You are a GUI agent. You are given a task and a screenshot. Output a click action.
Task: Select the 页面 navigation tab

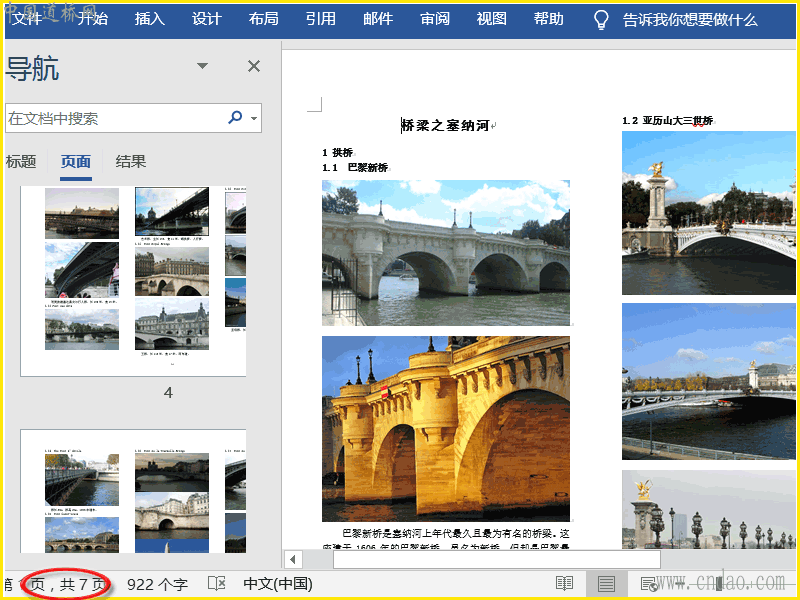[76, 162]
